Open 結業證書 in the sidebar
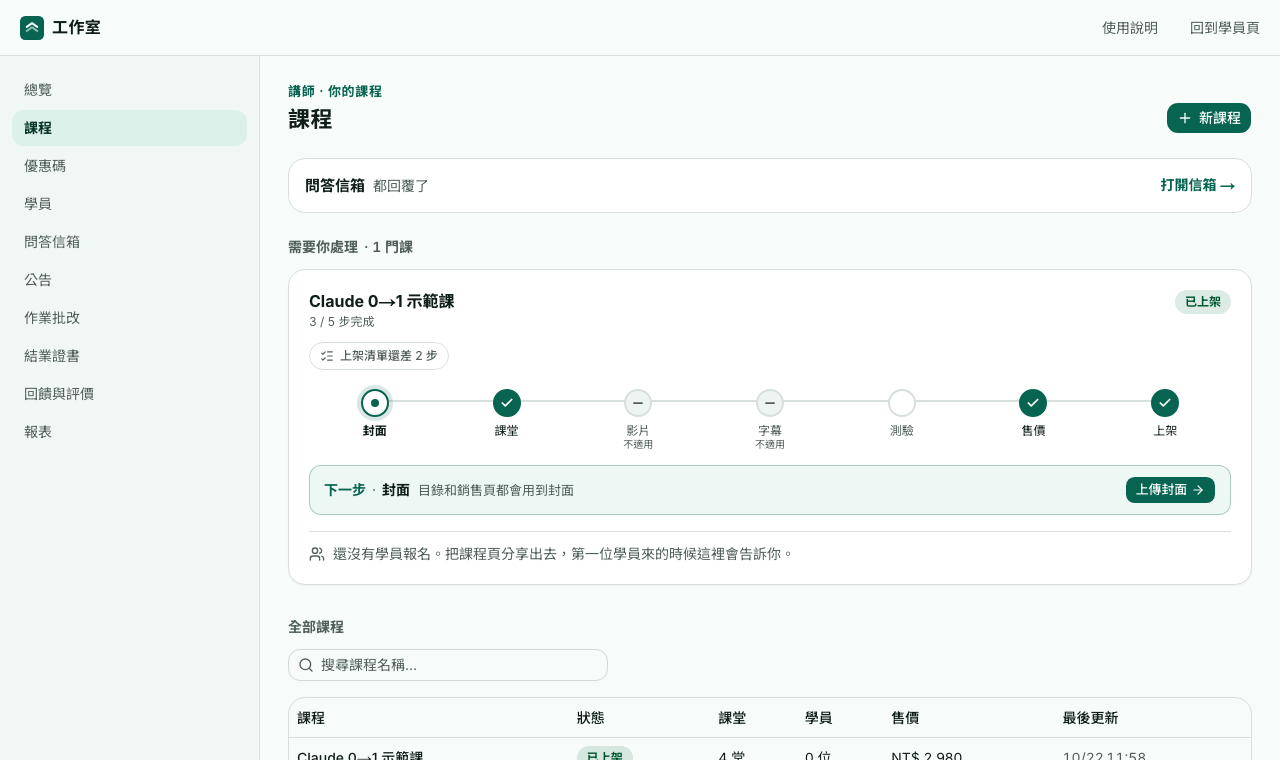 129,356
